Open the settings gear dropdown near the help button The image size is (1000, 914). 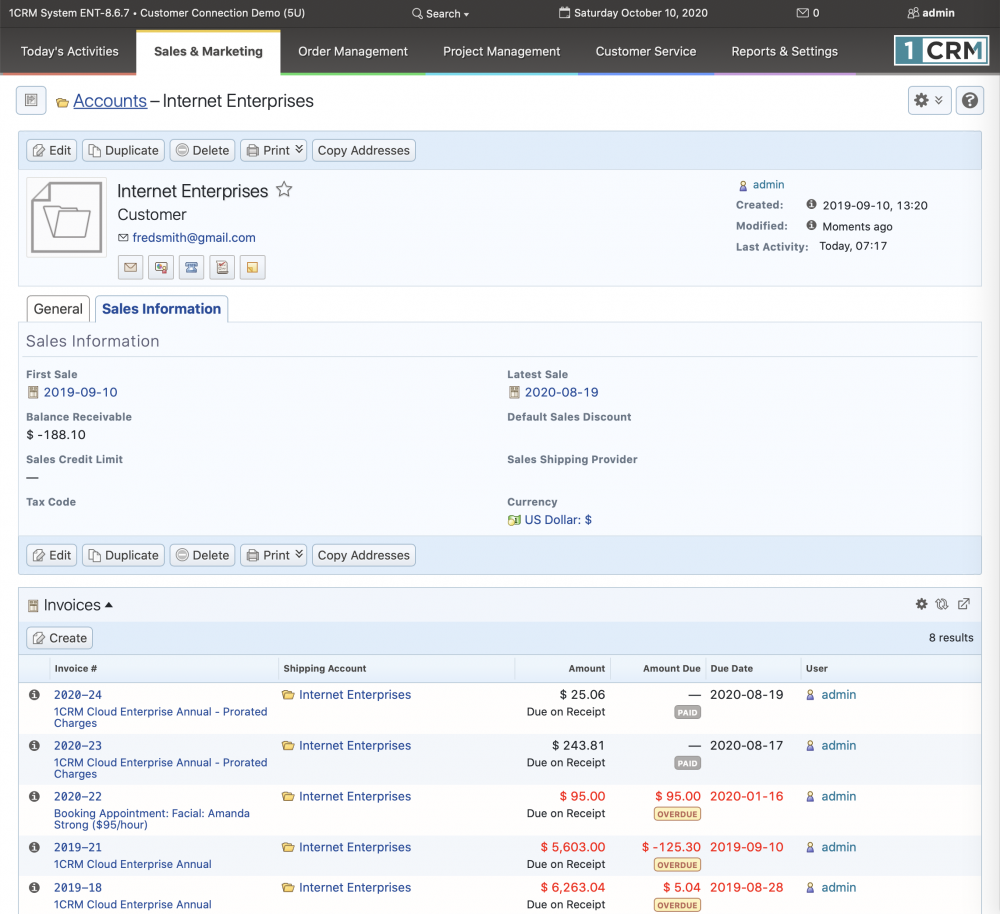pyautogui.click(x=929, y=100)
